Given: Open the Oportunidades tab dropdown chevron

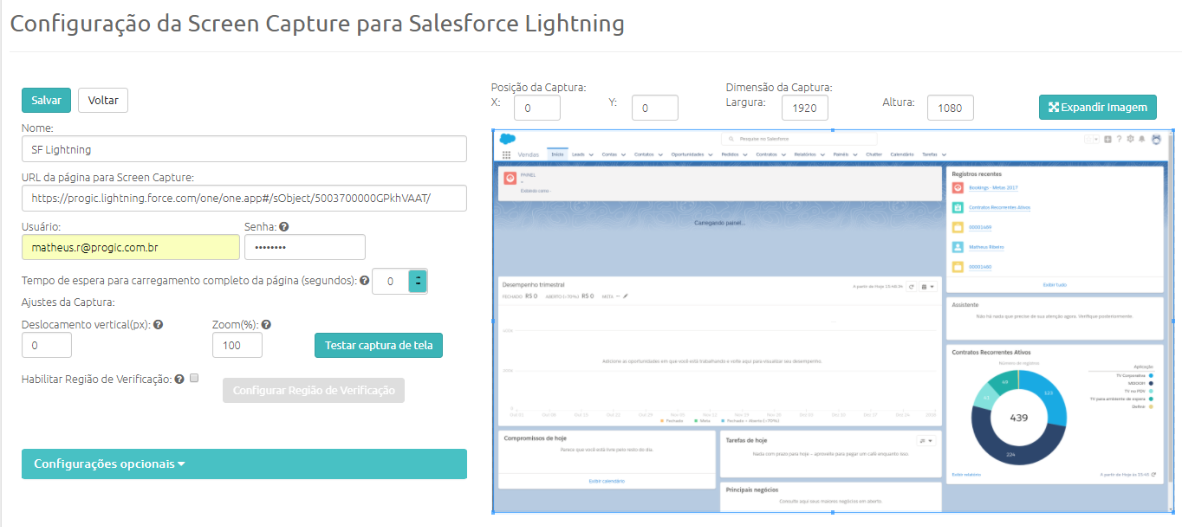Looking at the screenshot, I should (710, 155).
